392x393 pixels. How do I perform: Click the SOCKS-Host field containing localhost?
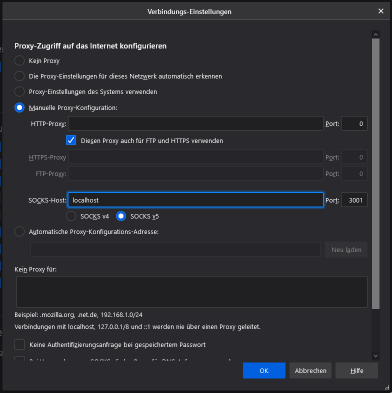coord(196,200)
